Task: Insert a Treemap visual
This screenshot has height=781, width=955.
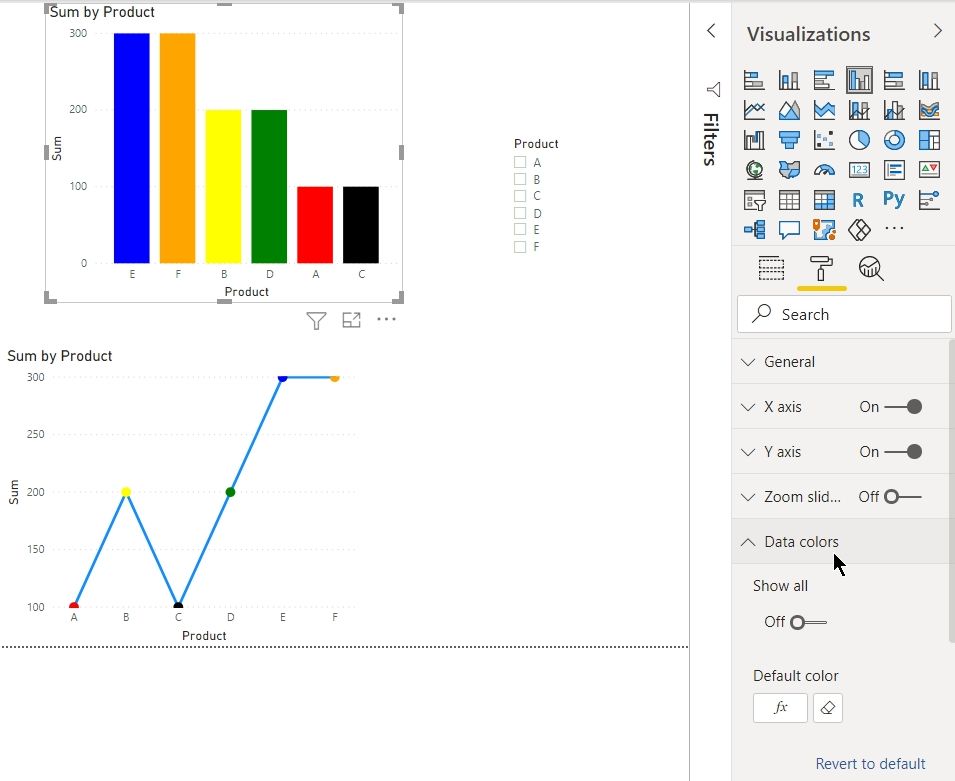Action: tap(929, 140)
